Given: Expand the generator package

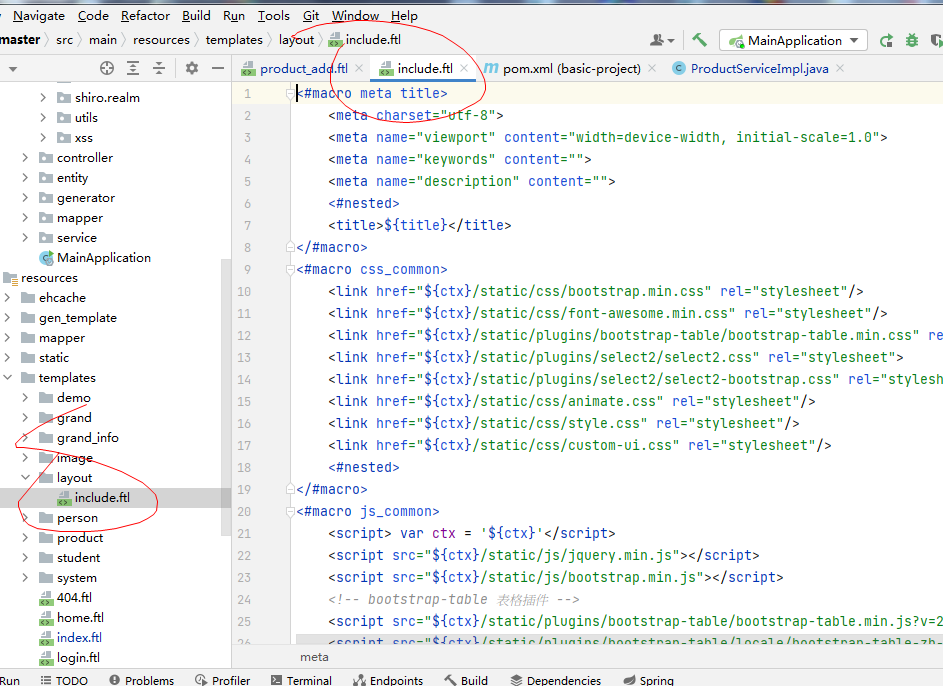Looking at the screenshot, I should (x=25, y=197).
